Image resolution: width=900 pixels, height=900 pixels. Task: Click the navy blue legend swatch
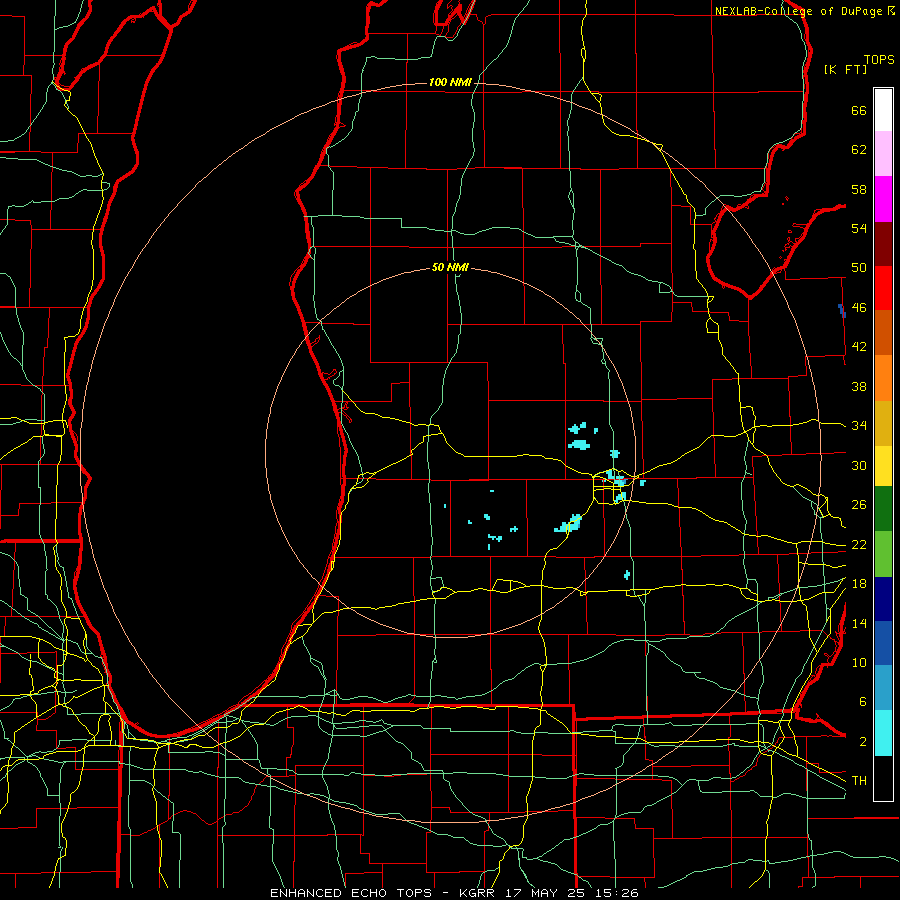coord(883,599)
